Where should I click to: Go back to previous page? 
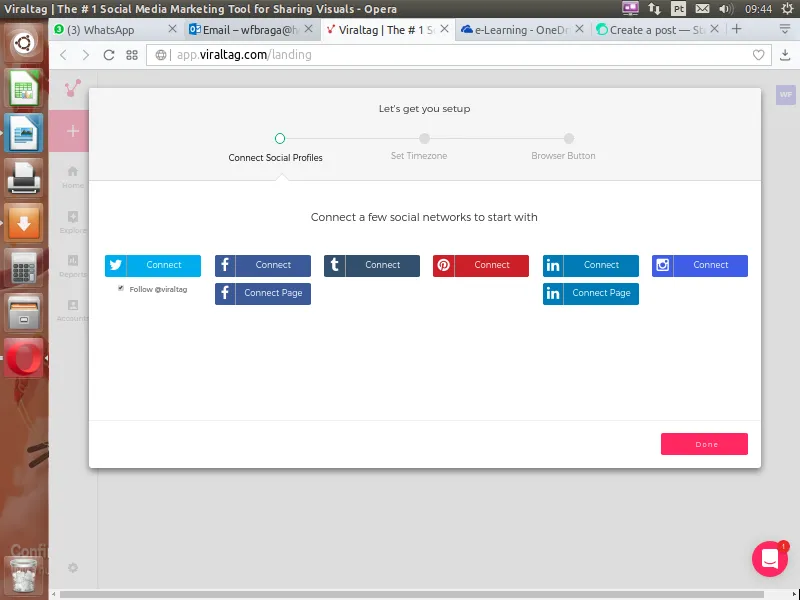(x=63, y=55)
